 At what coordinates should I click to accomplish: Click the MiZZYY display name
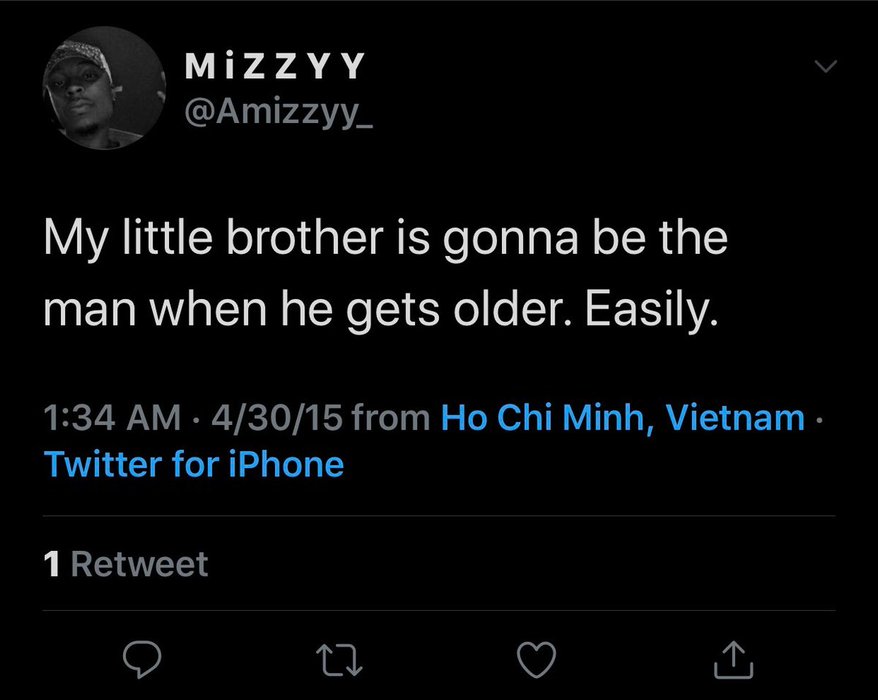click(x=275, y=66)
